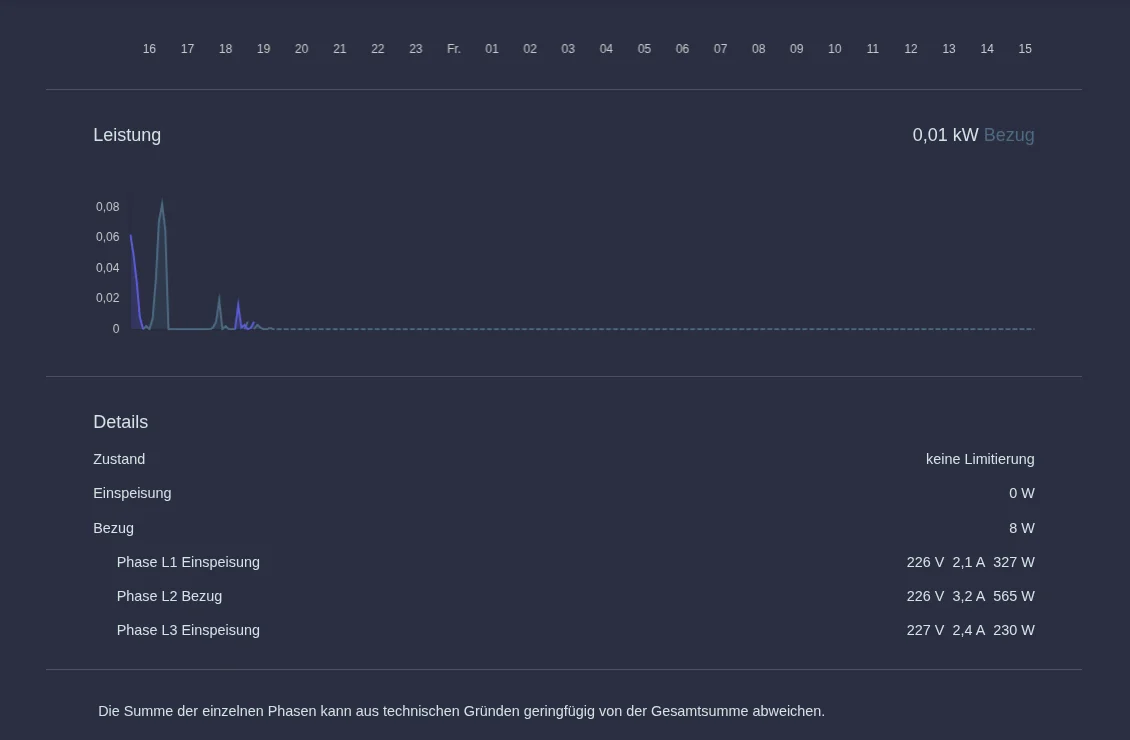Click the Phase L2 Bezug row
The height and width of the screenshot is (740, 1130).
pos(564,597)
